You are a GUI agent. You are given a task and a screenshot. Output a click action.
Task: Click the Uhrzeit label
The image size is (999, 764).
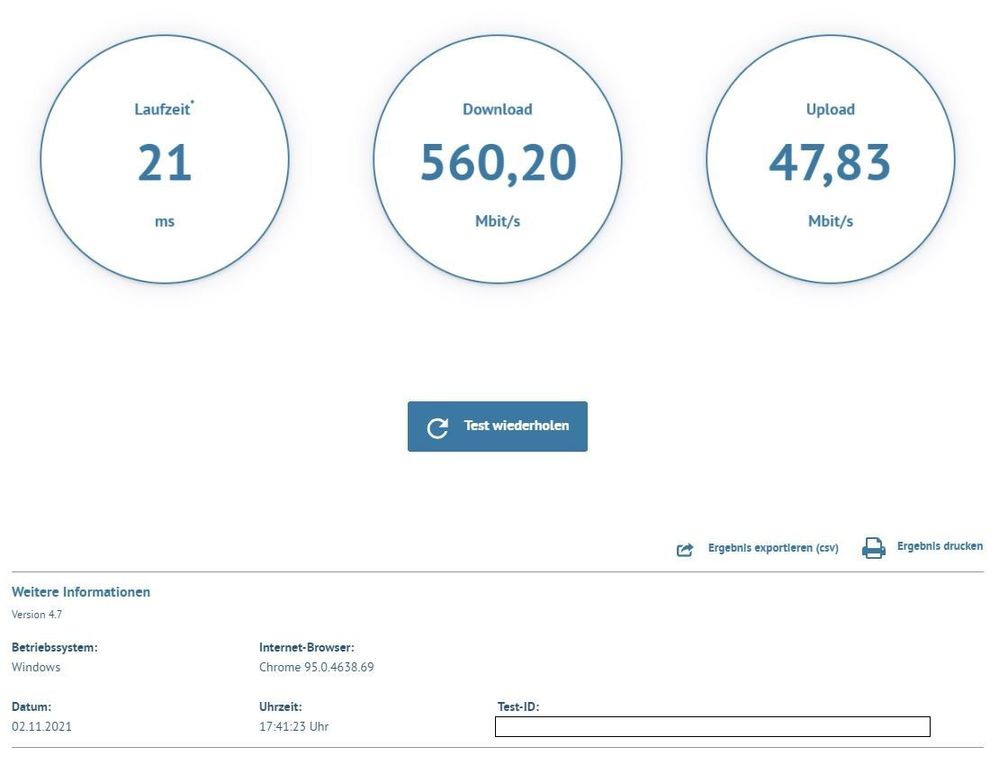(280, 707)
